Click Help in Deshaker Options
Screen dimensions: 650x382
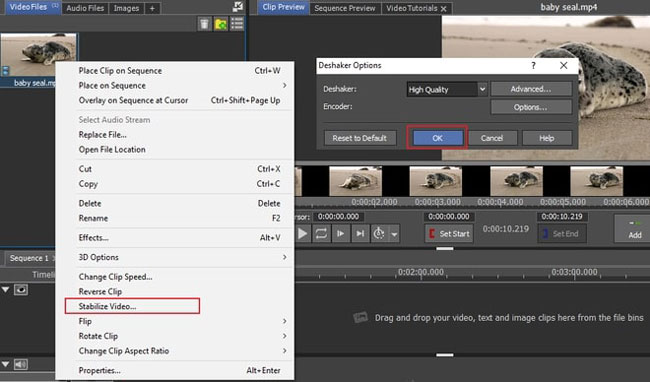547,138
